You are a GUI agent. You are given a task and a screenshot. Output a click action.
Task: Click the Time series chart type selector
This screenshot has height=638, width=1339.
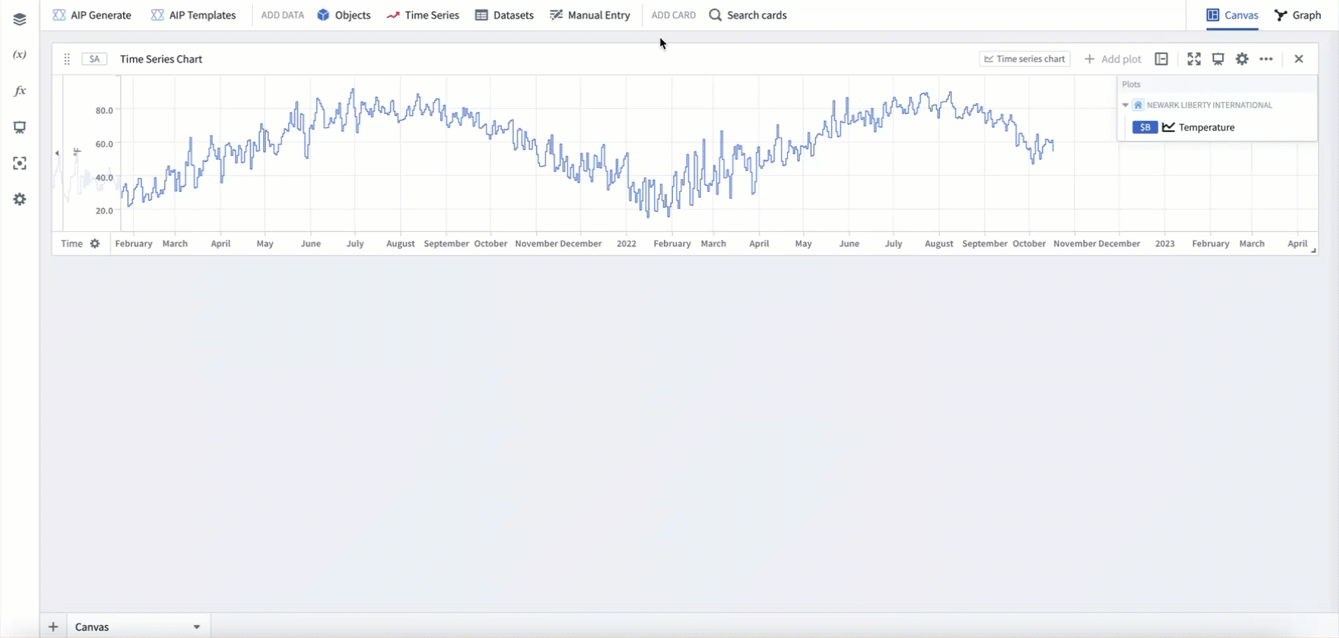tap(1024, 59)
